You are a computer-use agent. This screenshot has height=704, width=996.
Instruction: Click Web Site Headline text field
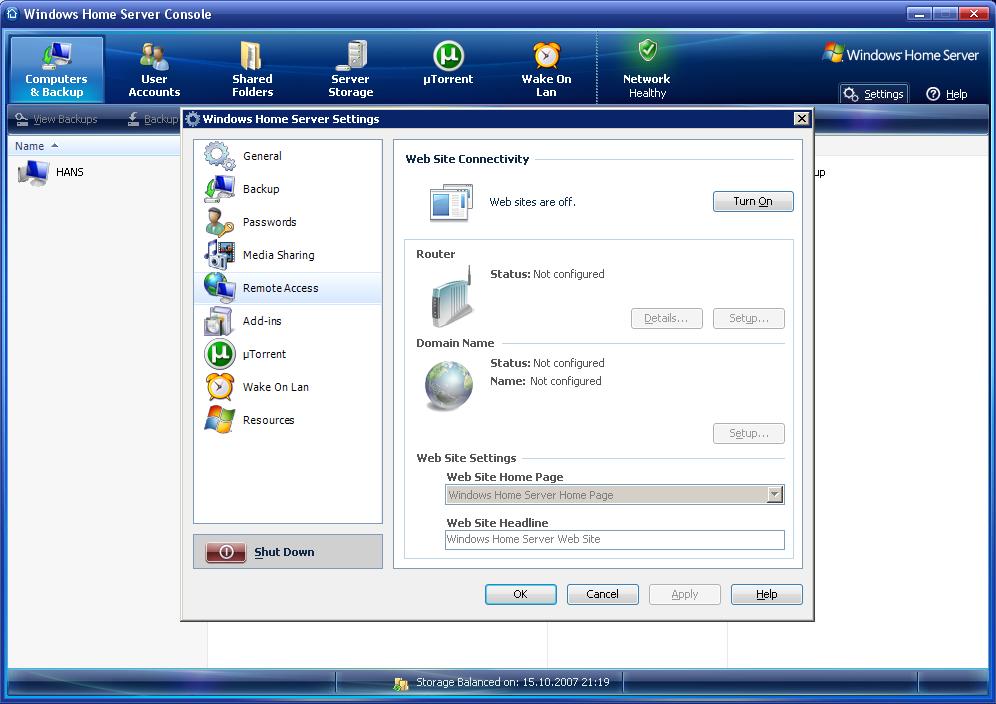pyautogui.click(x=614, y=539)
